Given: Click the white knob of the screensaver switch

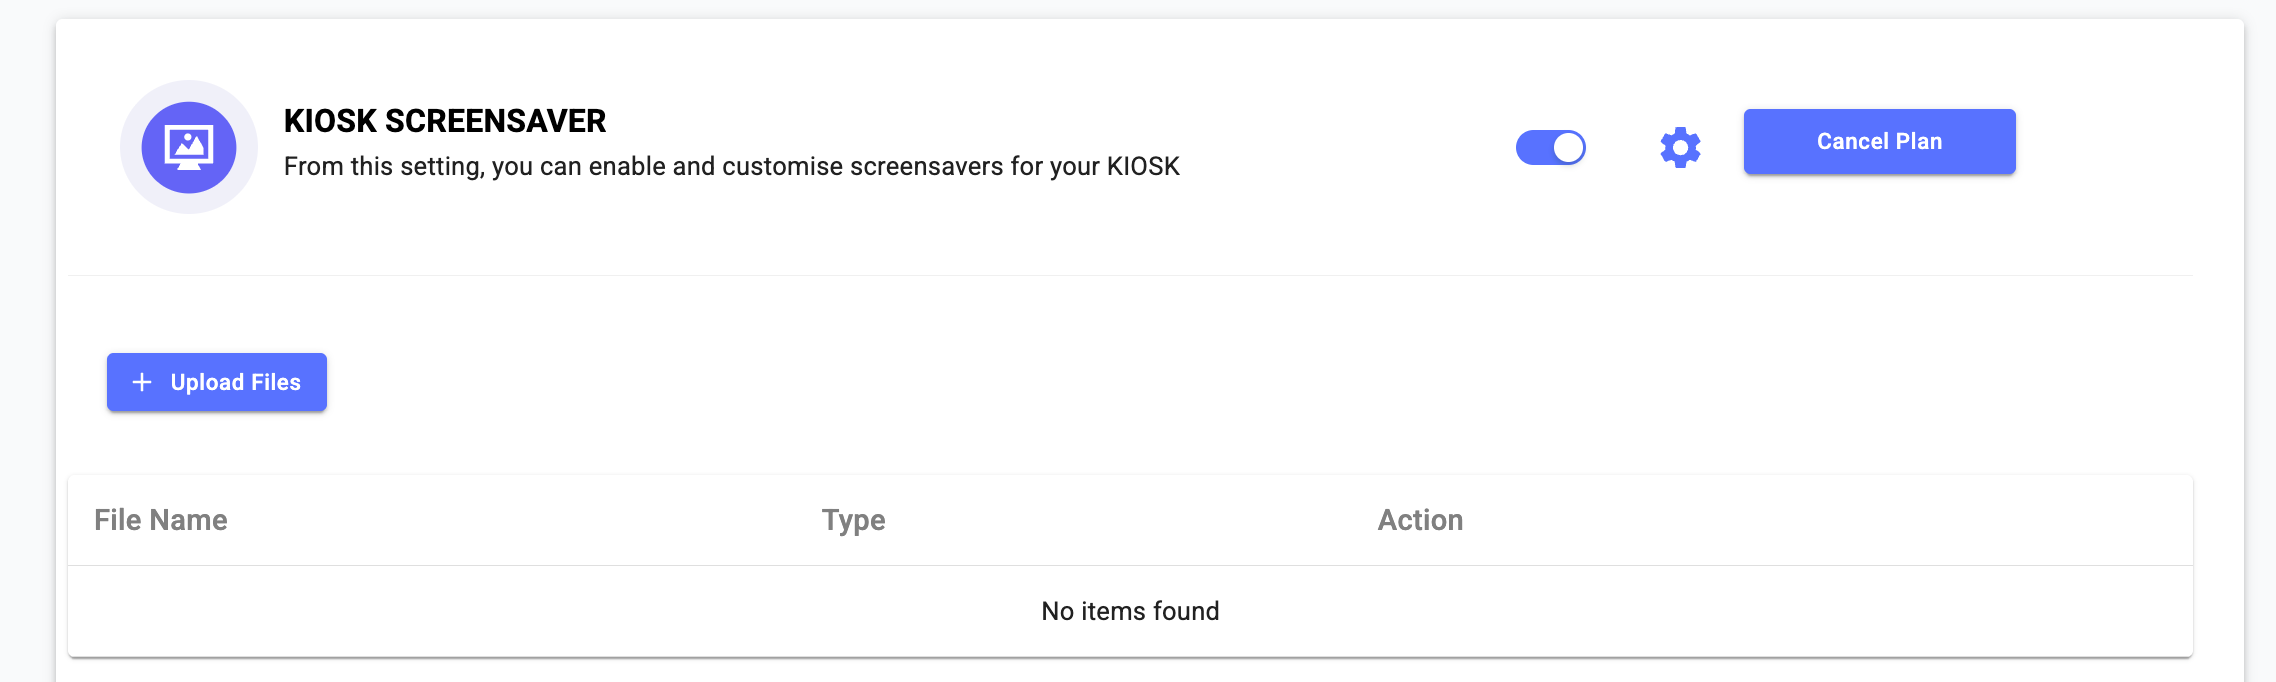Looking at the screenshot, I should click(1568, 148).
